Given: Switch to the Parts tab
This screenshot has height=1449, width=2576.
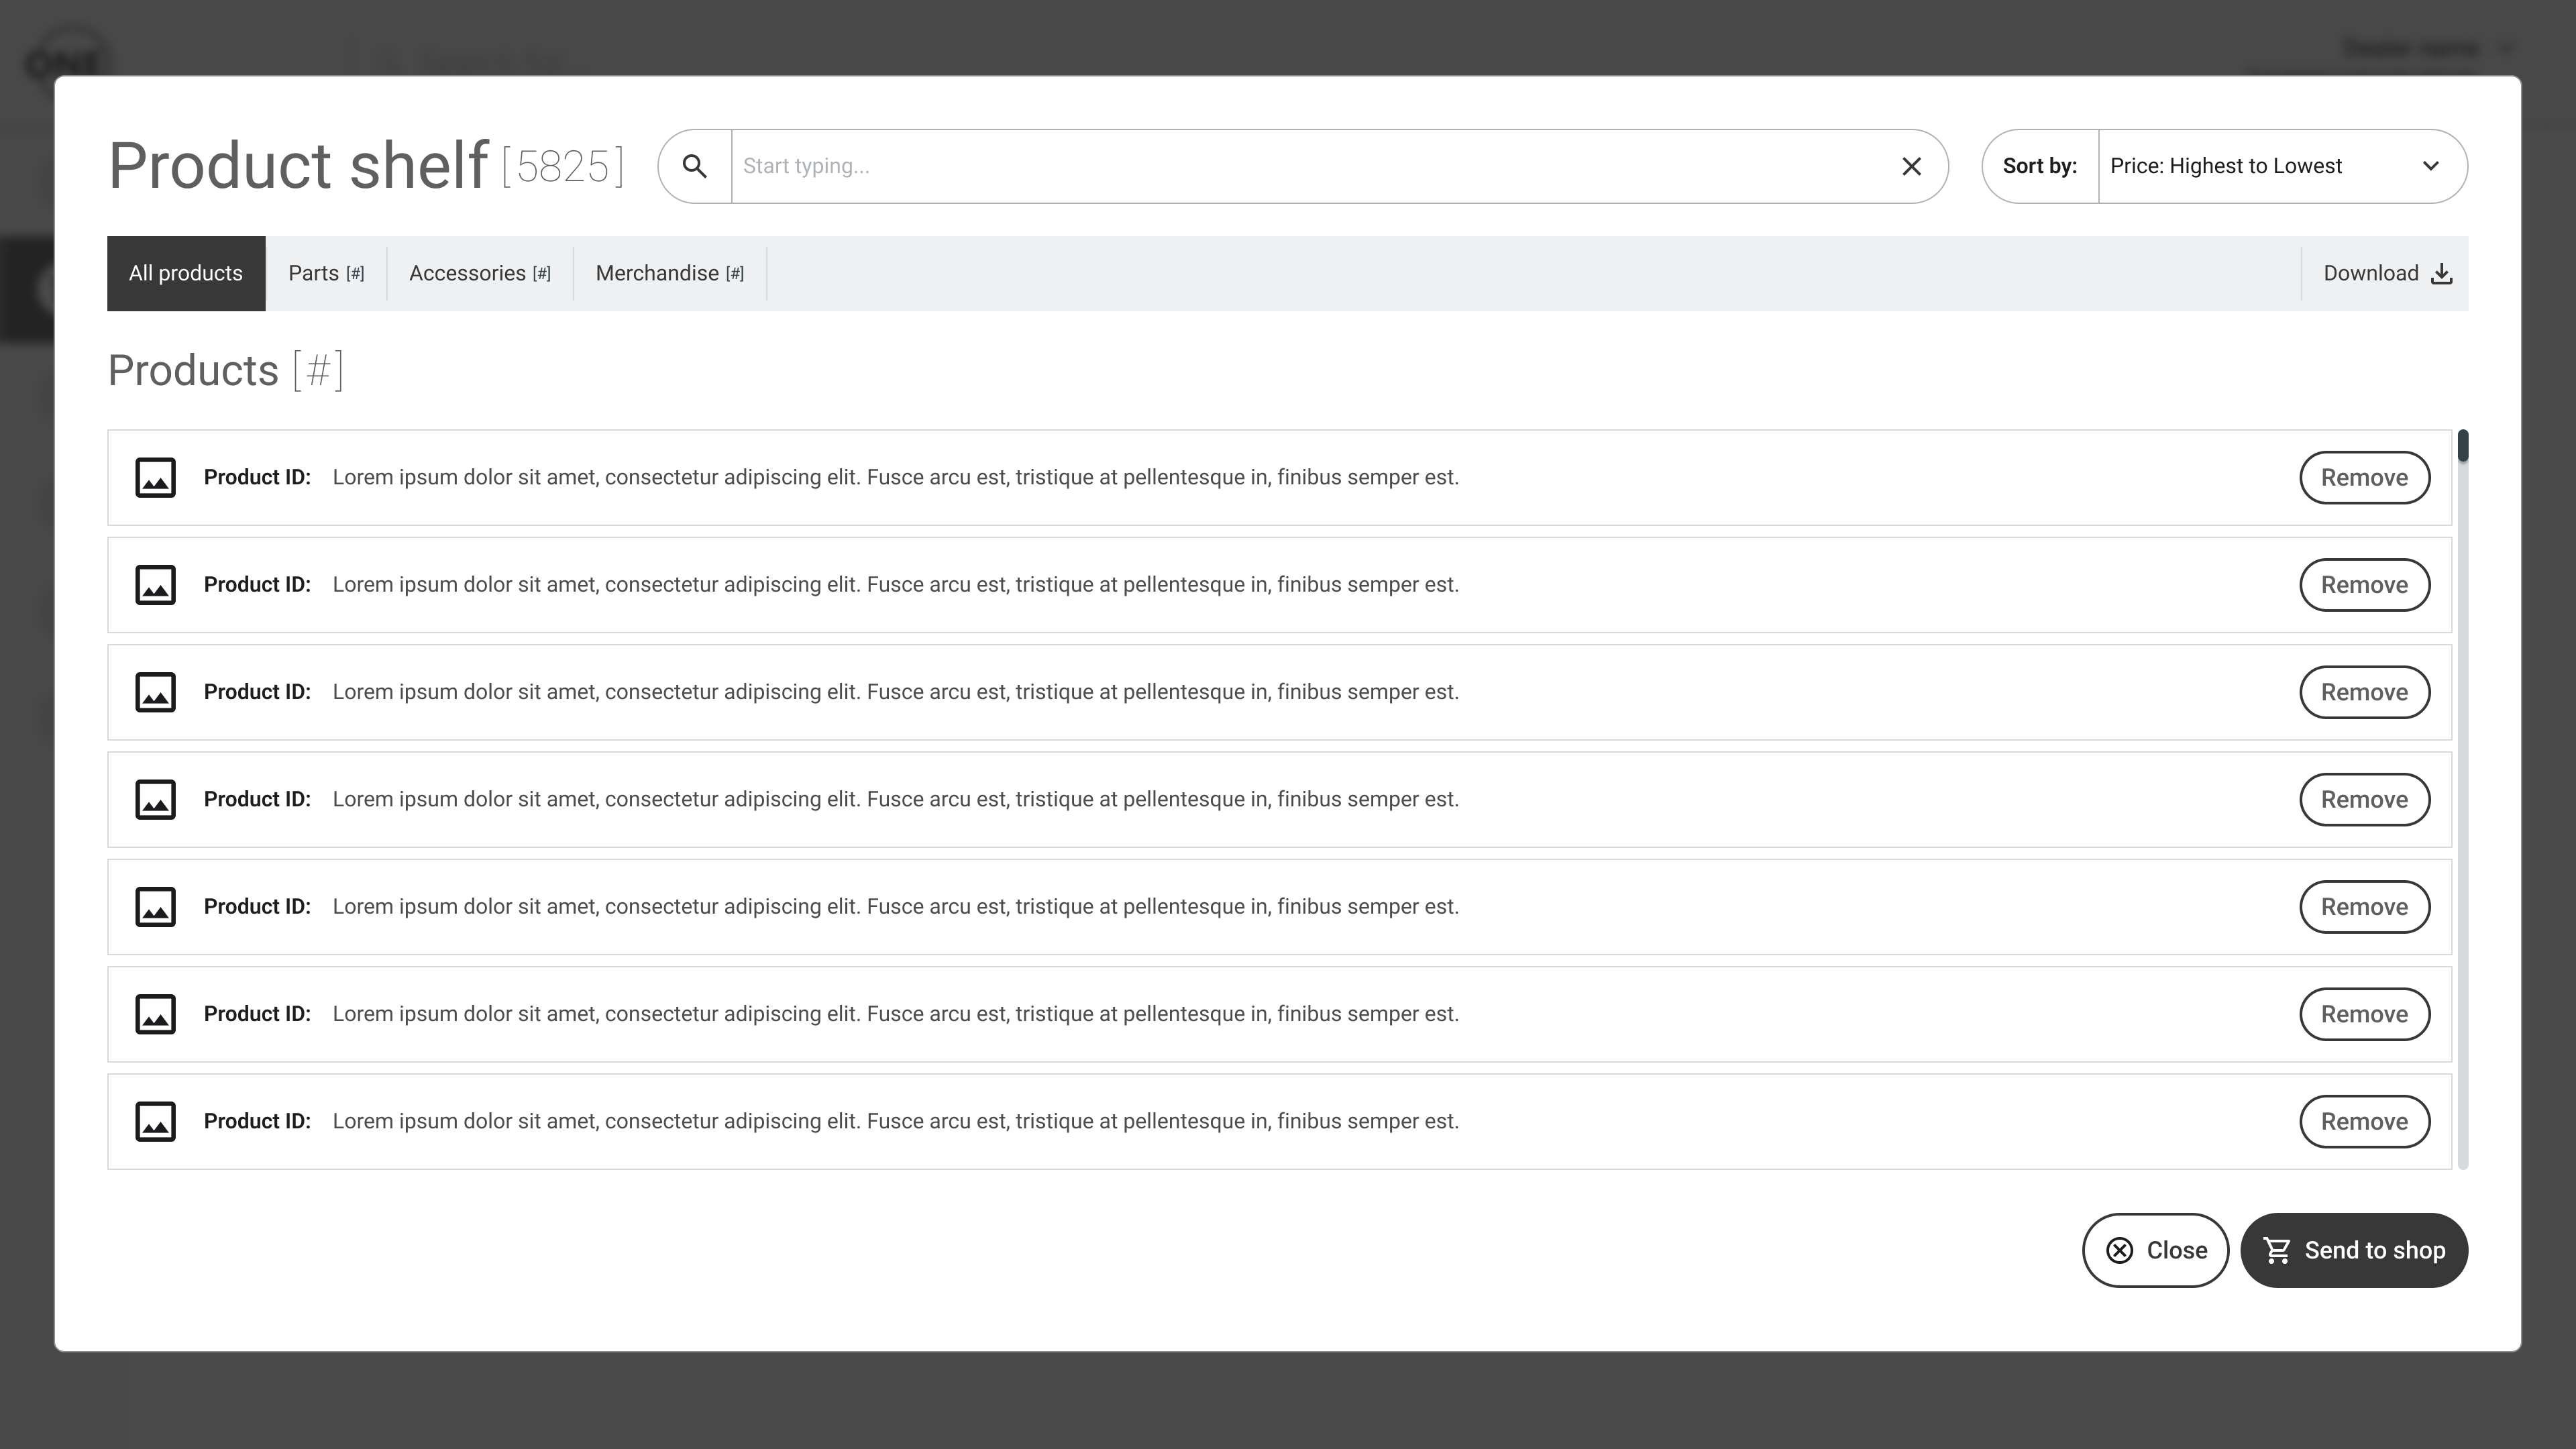Looking at the screenshot, I should coord(326,274).
